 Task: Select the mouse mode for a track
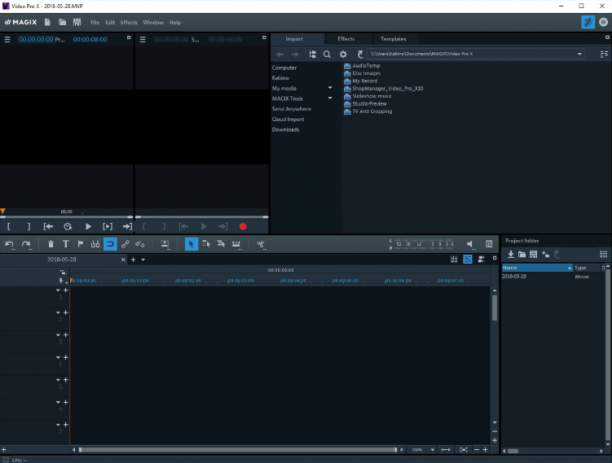point(206,244)
